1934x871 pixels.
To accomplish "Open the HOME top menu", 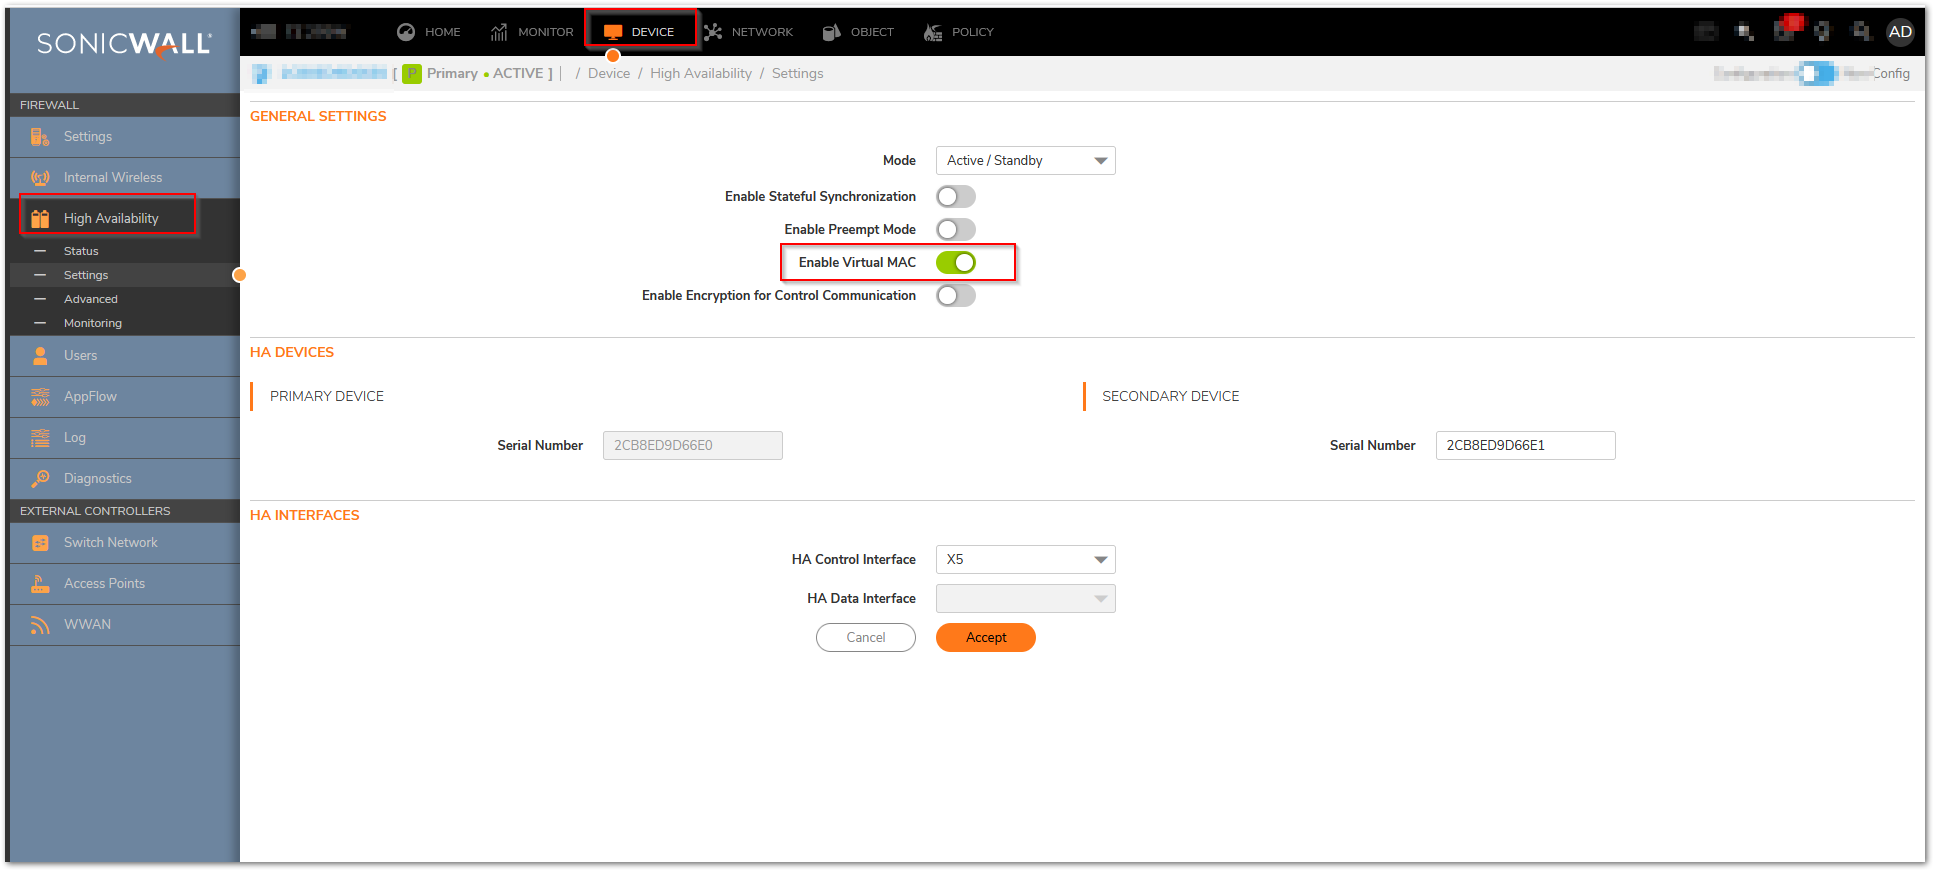I will point(429,32).
